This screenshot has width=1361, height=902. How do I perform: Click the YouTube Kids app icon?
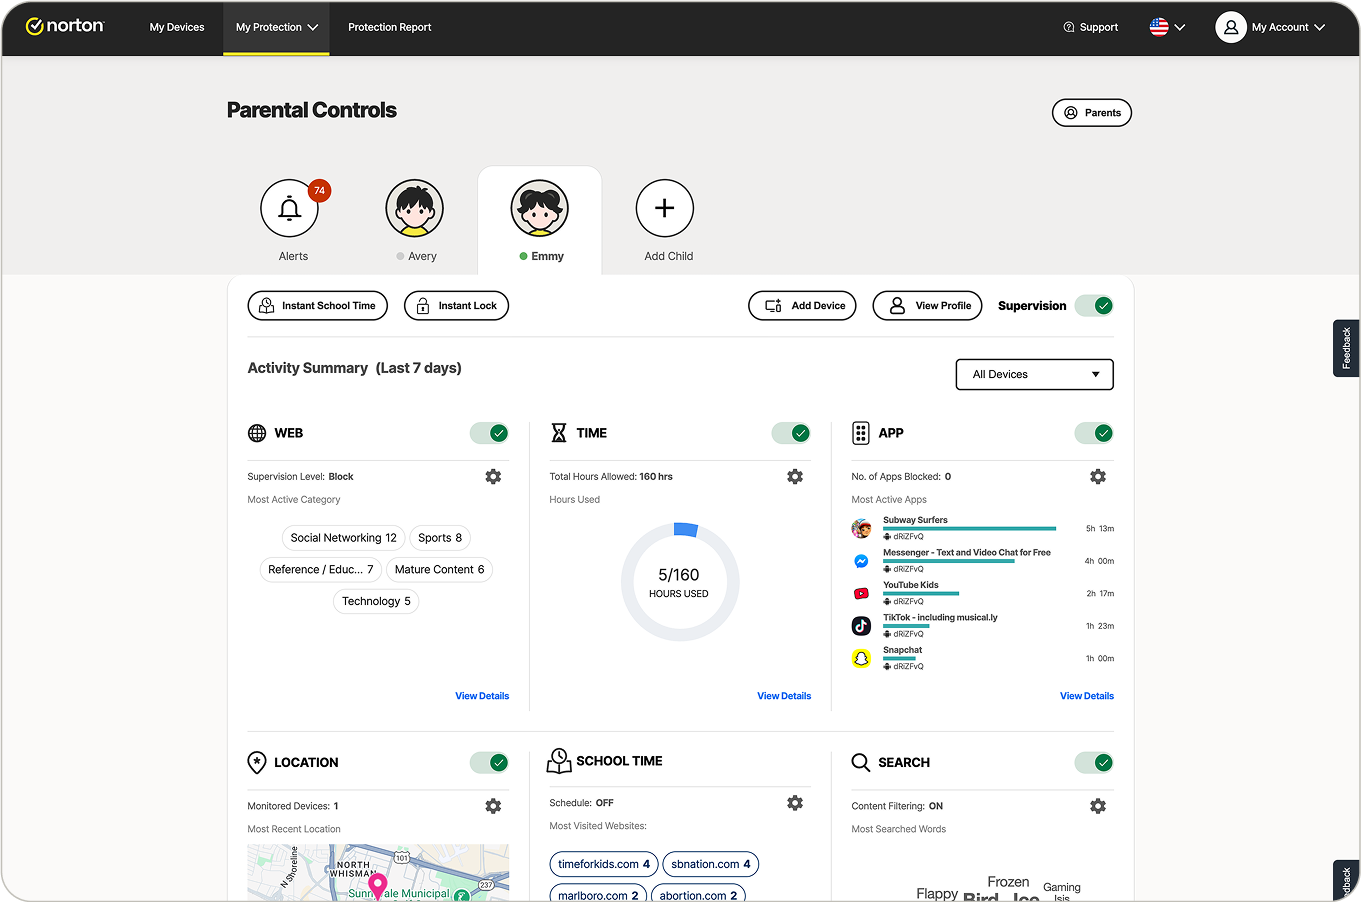[861, 593]
